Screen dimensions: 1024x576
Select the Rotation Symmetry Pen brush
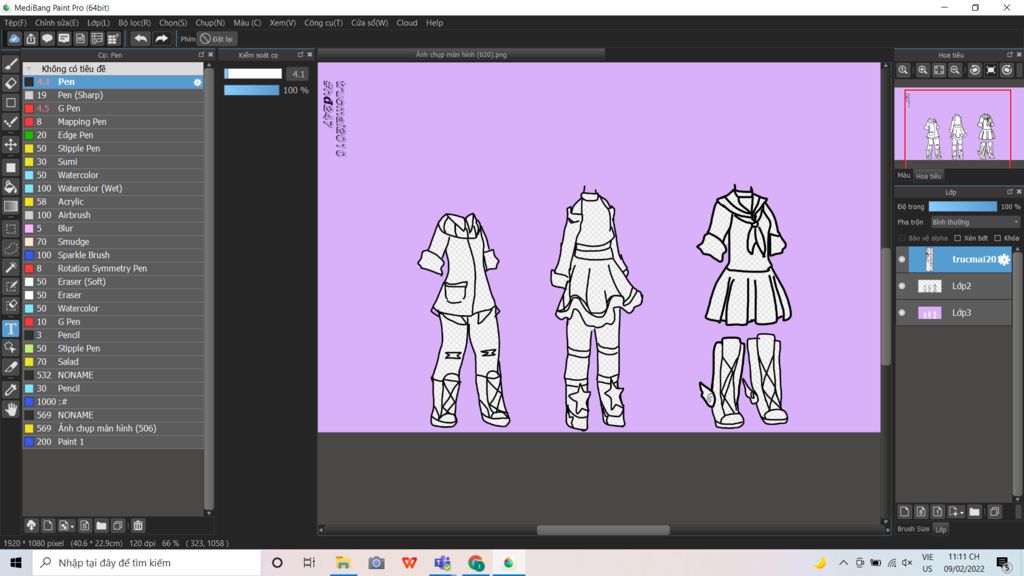tap(113, 268)
